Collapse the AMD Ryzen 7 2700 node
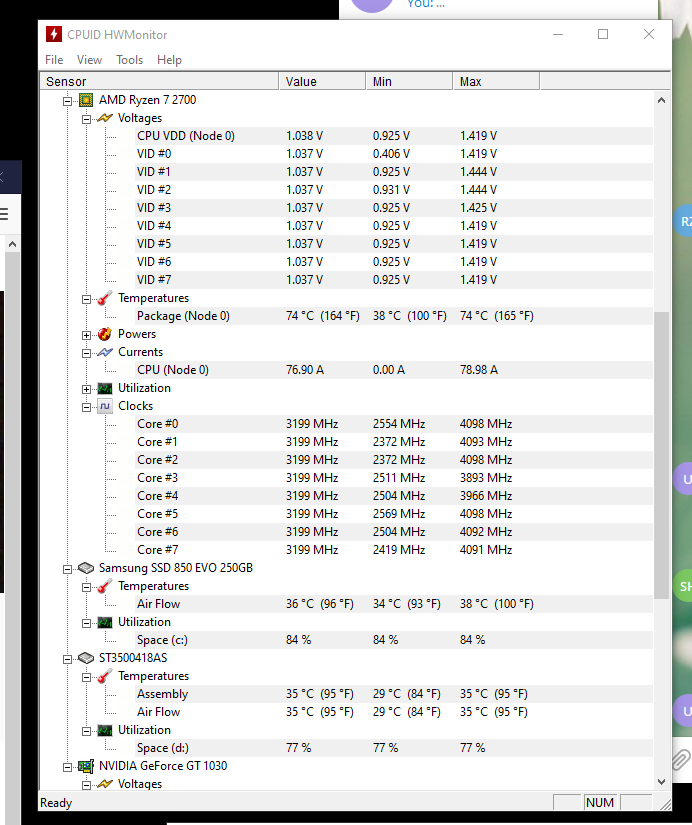 (67, 101)
